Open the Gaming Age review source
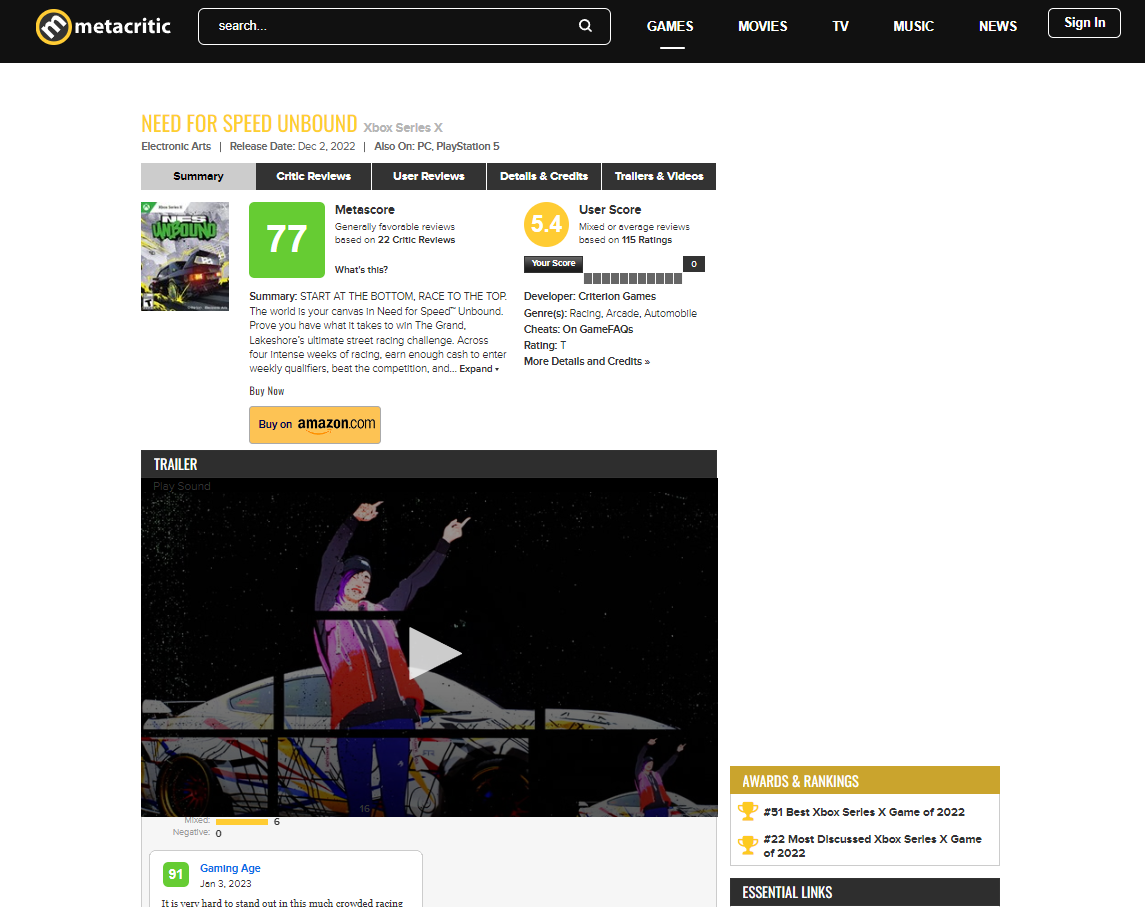 (x=230, y=868)
